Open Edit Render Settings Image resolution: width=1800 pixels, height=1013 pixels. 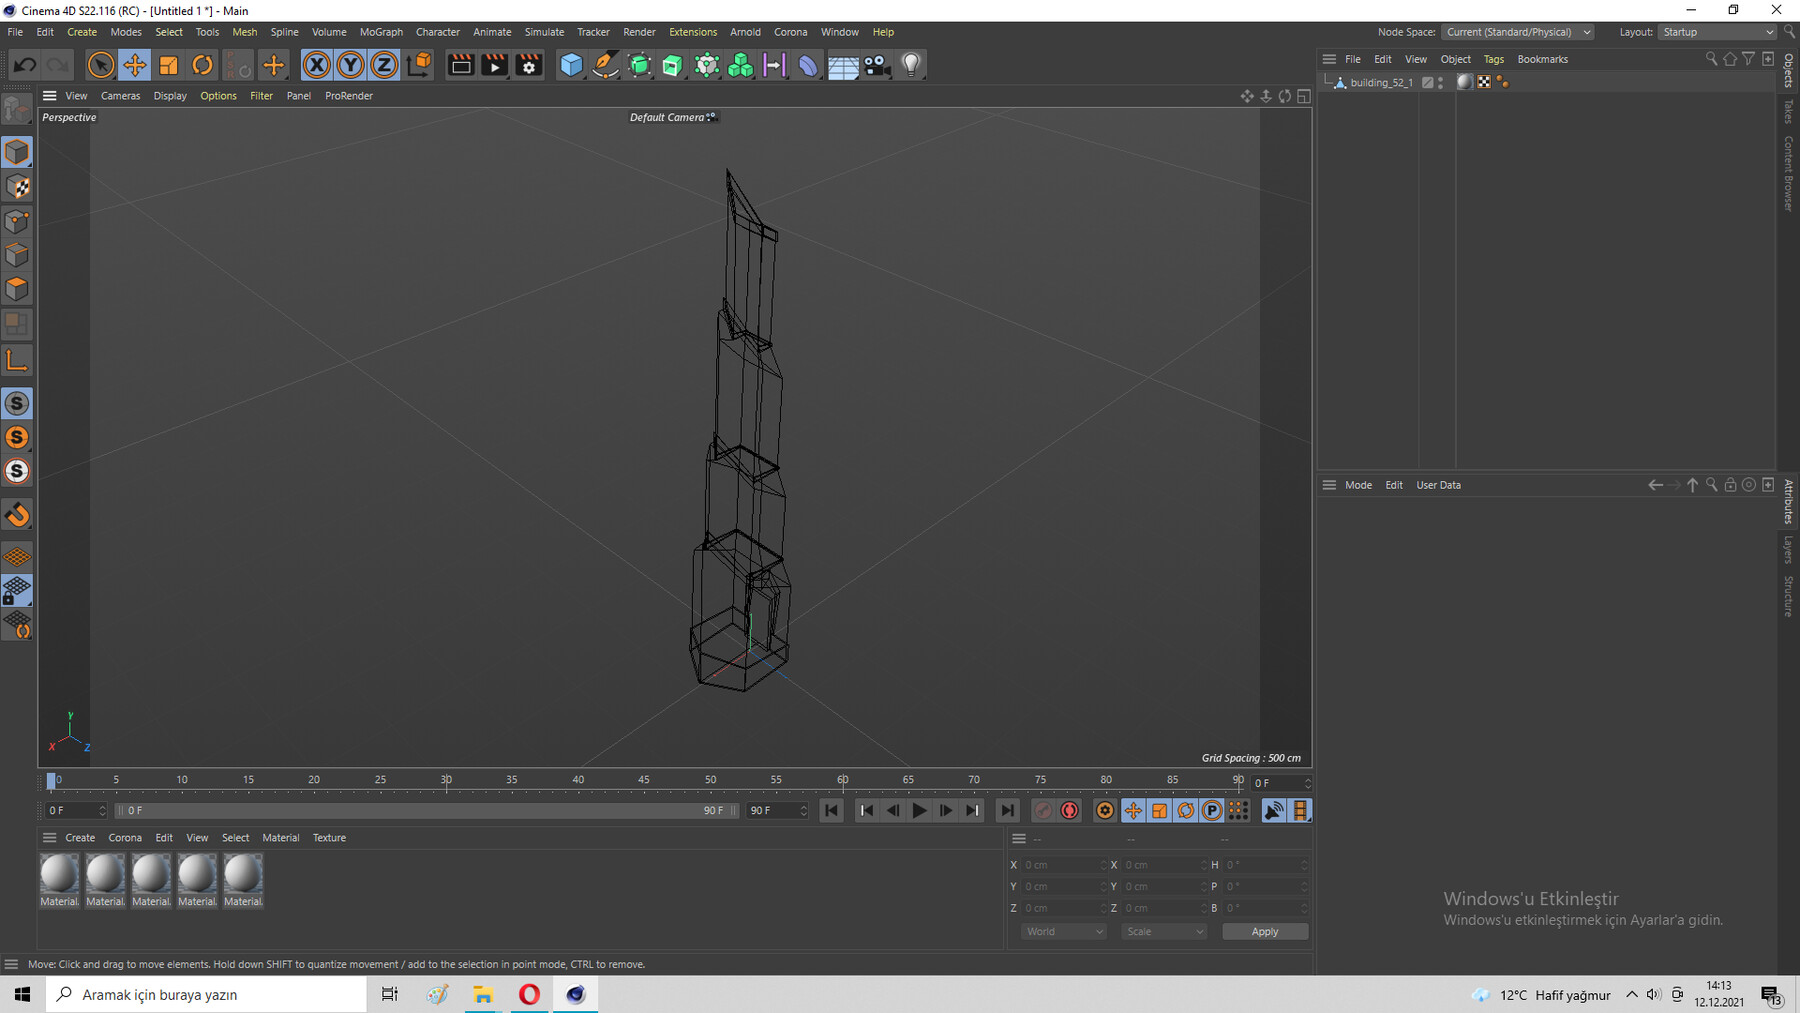pyautogui.click(x=529, y=65)
